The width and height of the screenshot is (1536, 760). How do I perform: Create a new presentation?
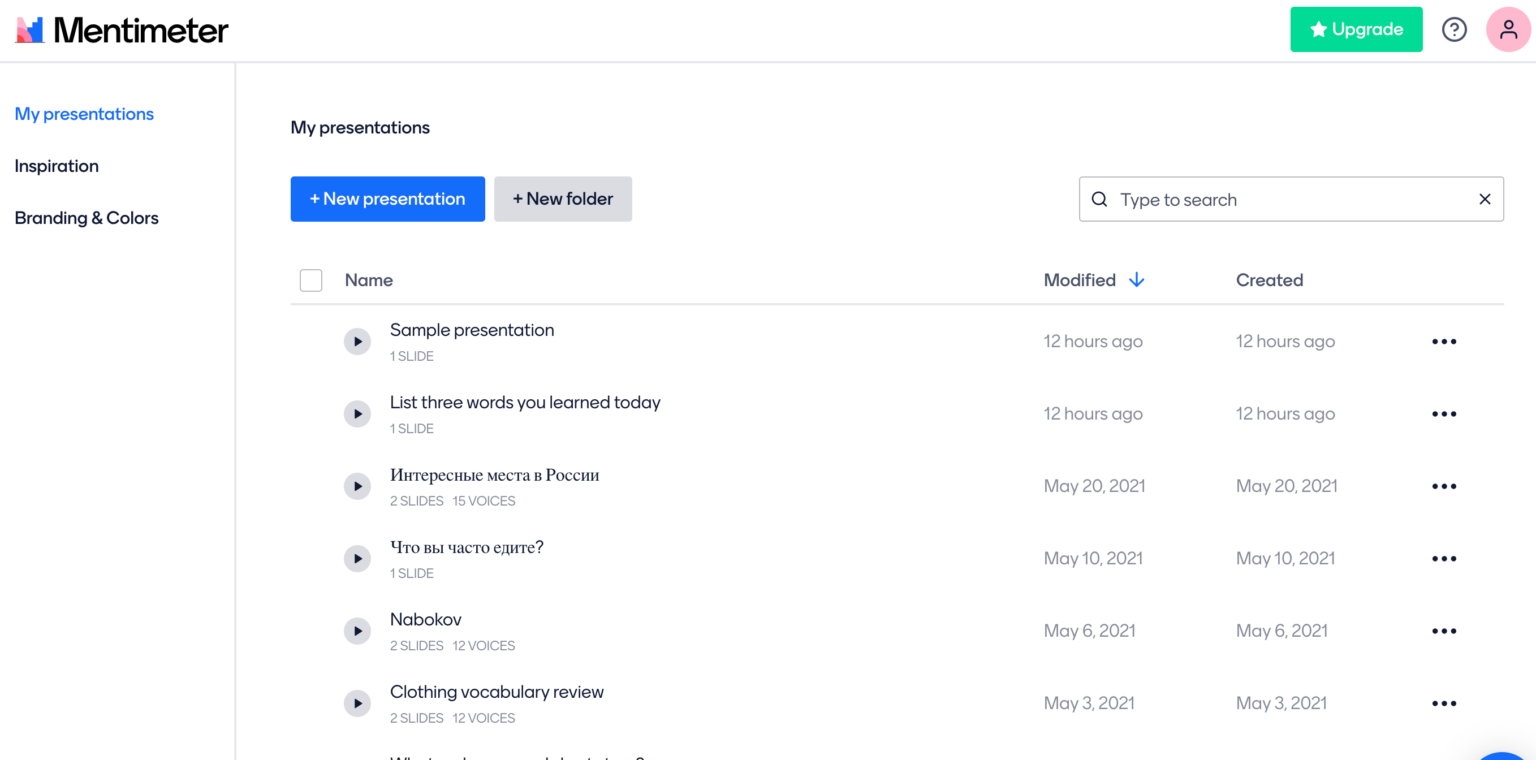click(x=387, y=199)
